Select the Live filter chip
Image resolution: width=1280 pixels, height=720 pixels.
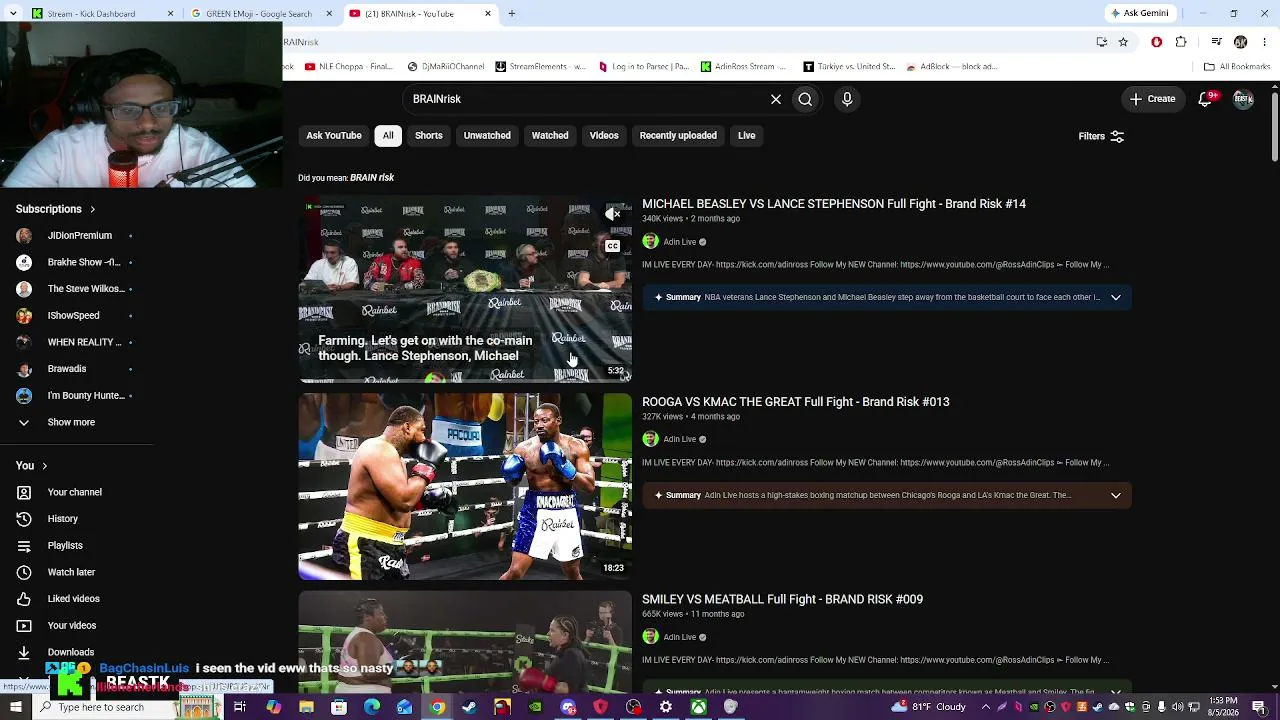747,136
